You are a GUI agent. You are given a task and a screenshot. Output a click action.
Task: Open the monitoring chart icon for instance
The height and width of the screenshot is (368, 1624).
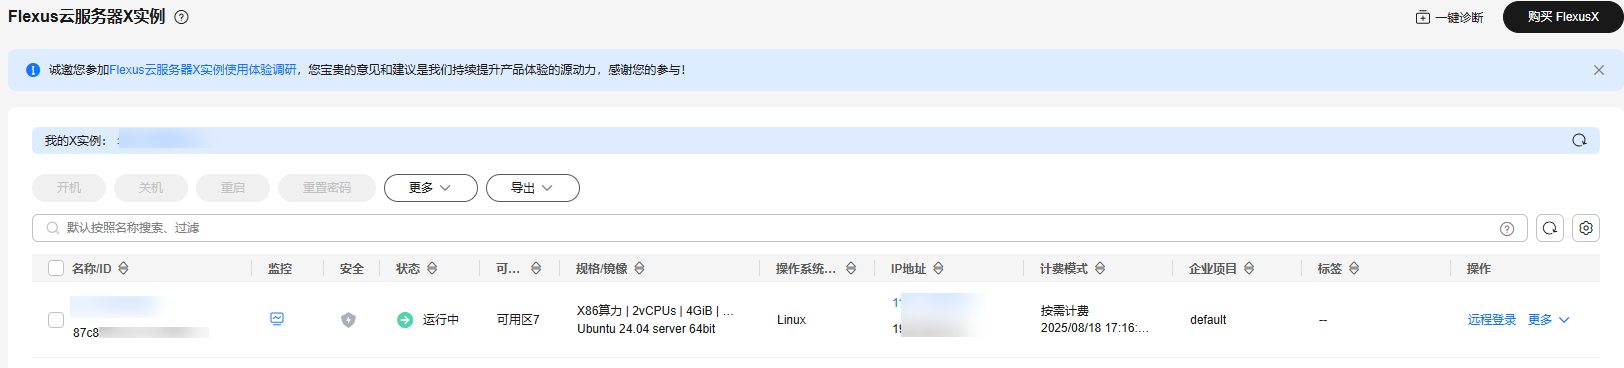pos(277,319)
